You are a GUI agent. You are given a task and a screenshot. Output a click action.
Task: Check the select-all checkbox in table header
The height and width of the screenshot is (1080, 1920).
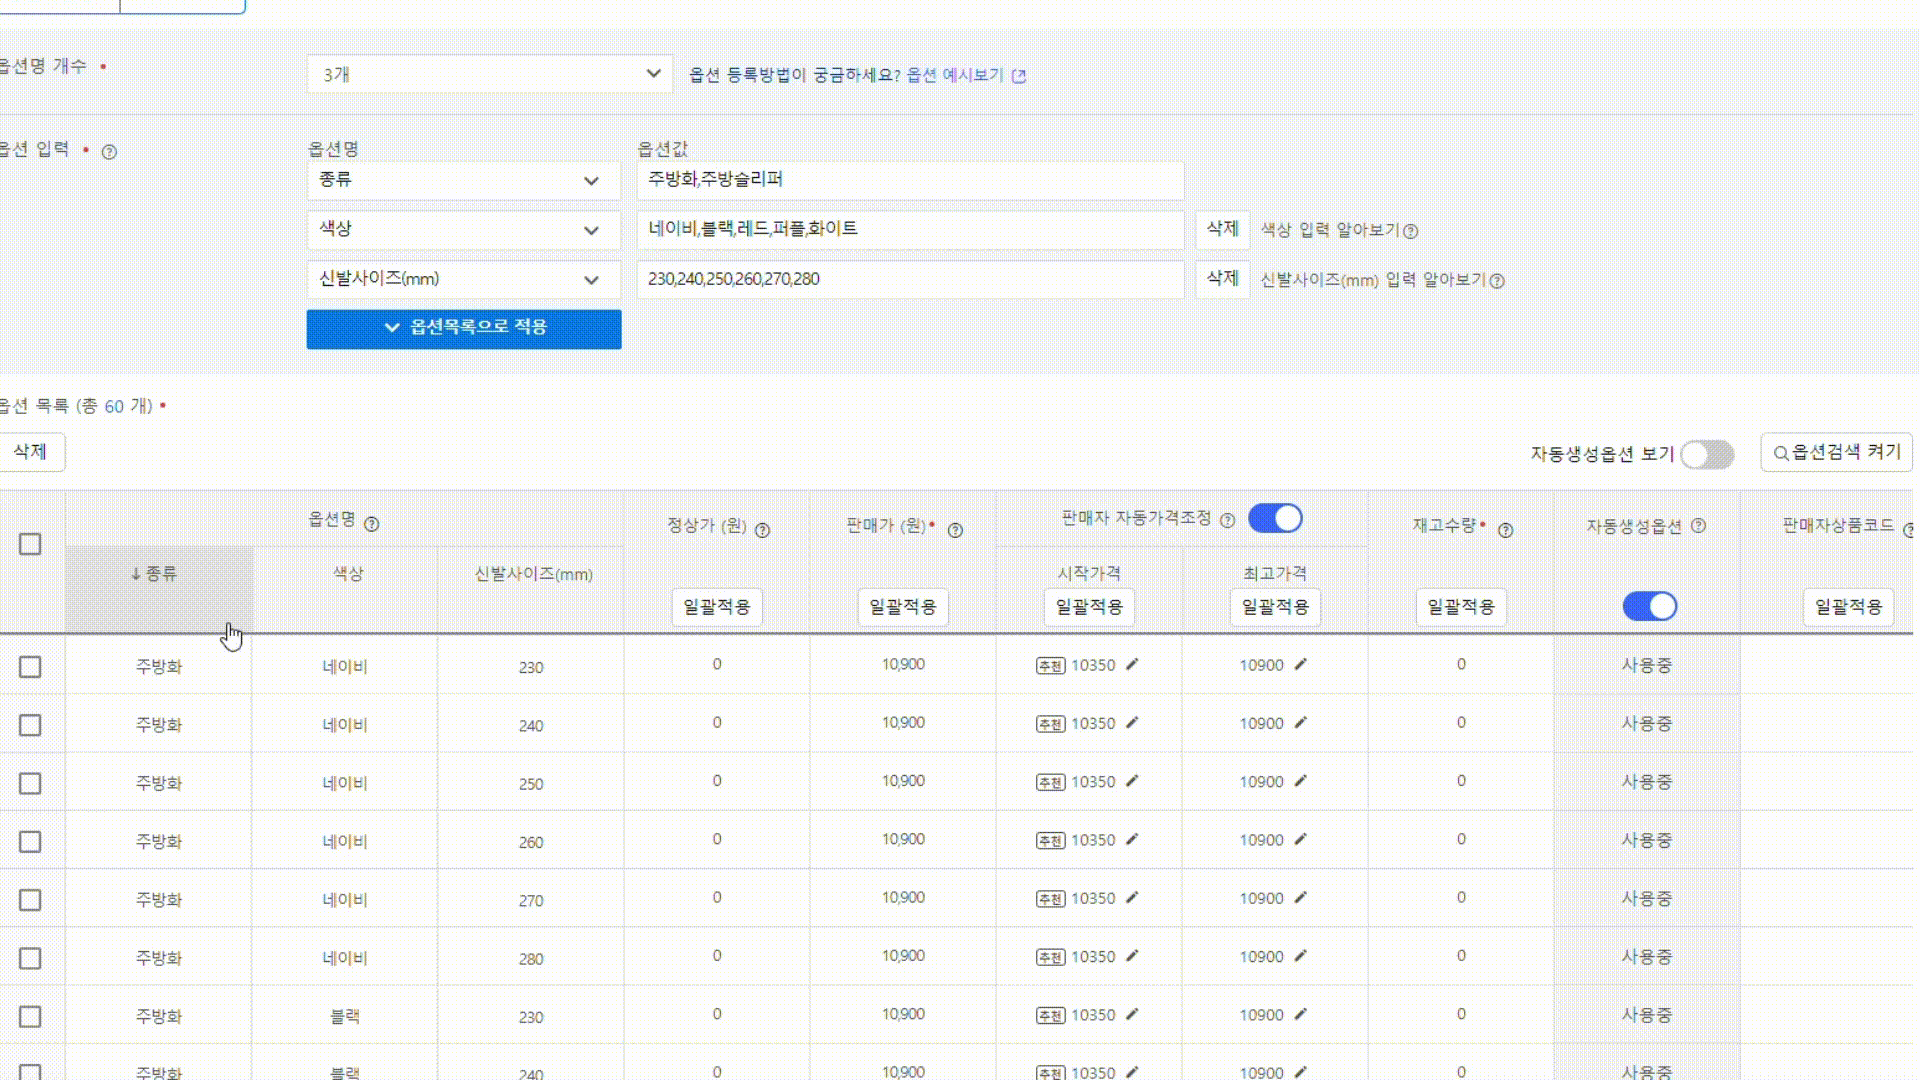click(30, 544)
